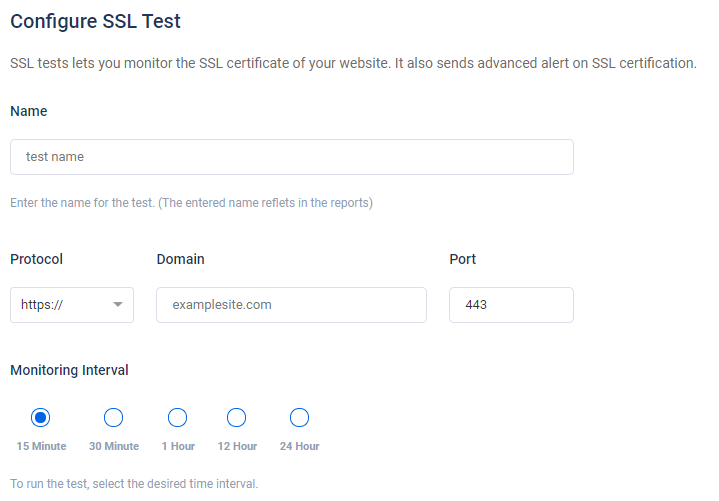Click the Protocol label
Image resolution: width=719 pixels, height=501 pixels.
click(36, 259)
